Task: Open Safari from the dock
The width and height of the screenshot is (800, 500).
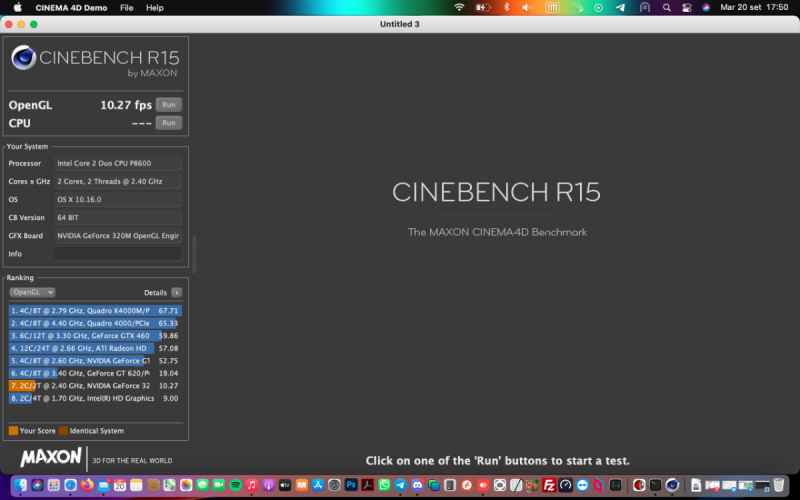Action: click(x=70, y=485)
